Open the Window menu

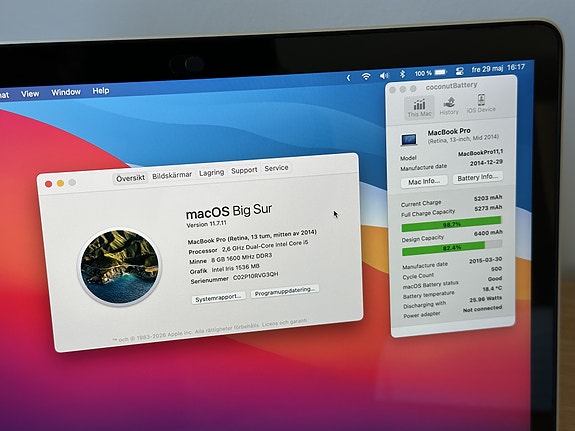(66, 92)
